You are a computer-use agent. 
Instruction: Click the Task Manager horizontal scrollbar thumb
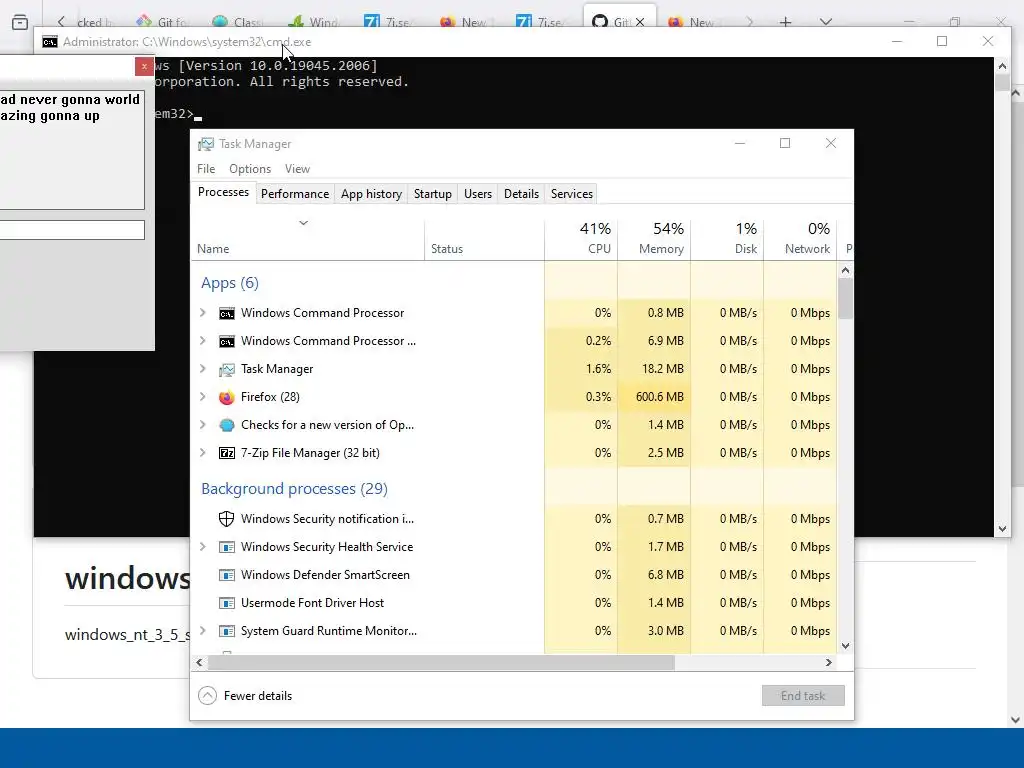coord(441,663)
